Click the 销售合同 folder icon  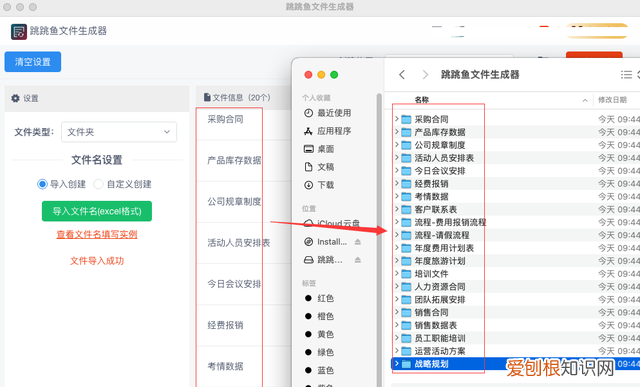pyautogui.click(x=406, y=312)
